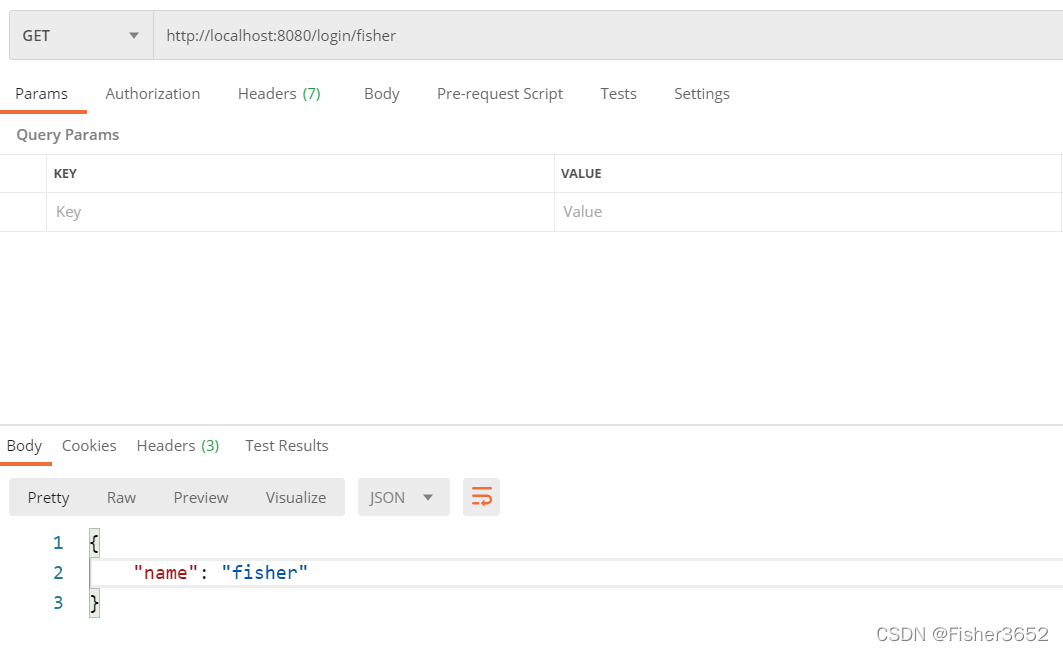This screenshot has height=651, width=1063.
Task: Open the Test Results tab
Action: [287, 446]
